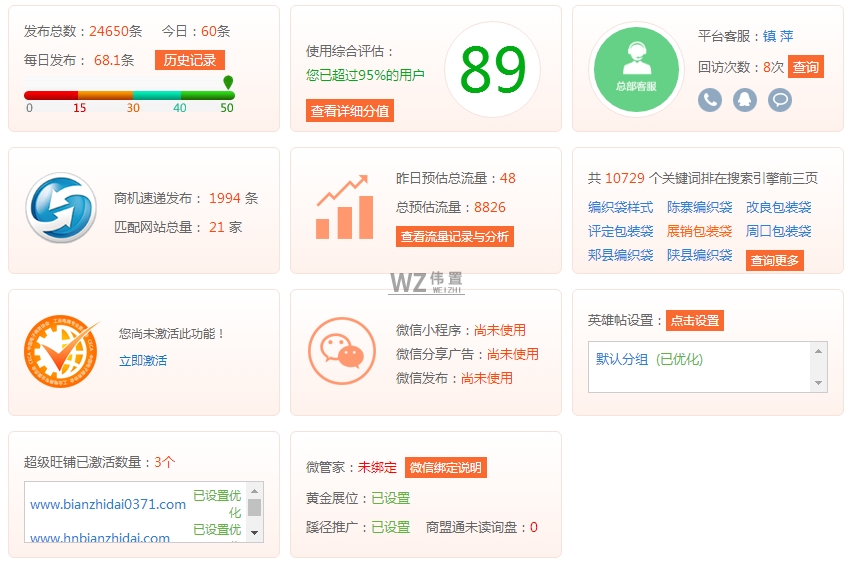Click 昨日预估总流量 value 48
The image size is (852, 568).
[508, 178]
